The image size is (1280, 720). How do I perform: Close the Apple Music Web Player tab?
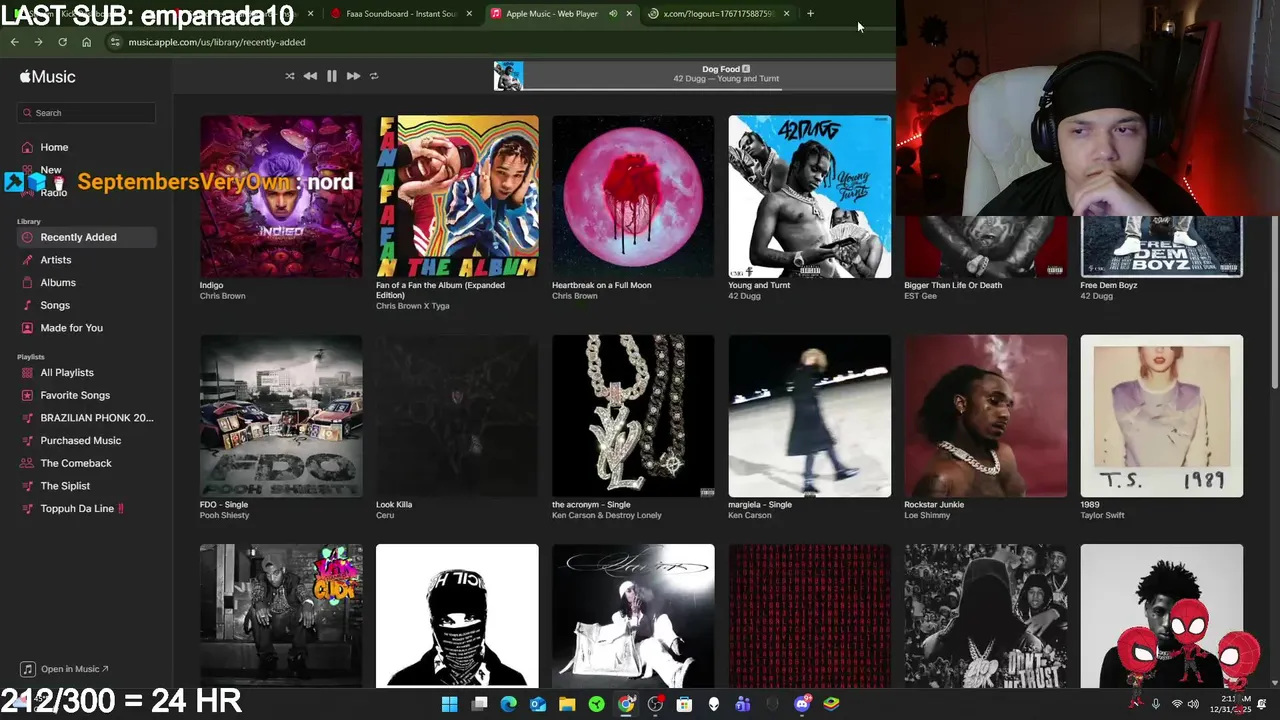tap(629, 14)
